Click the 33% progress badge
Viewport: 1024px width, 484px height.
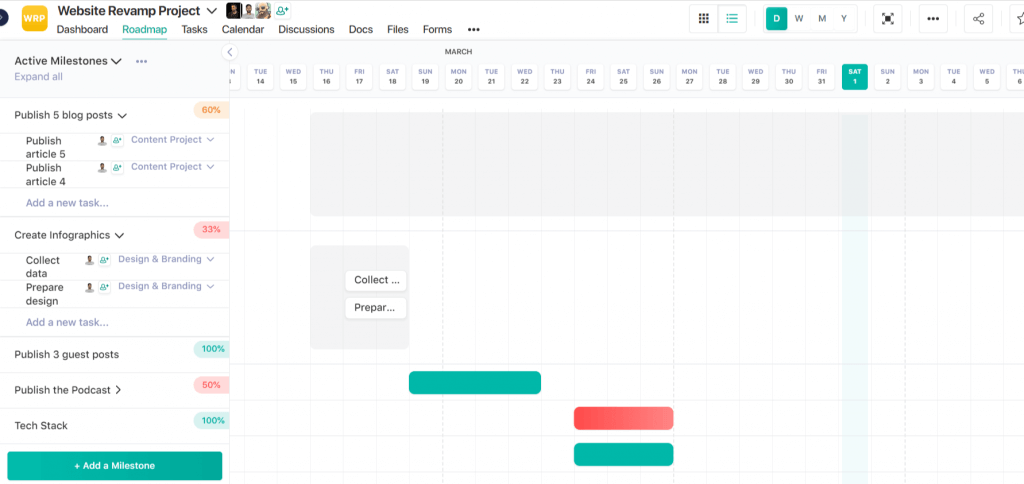[x=211, y=230]
